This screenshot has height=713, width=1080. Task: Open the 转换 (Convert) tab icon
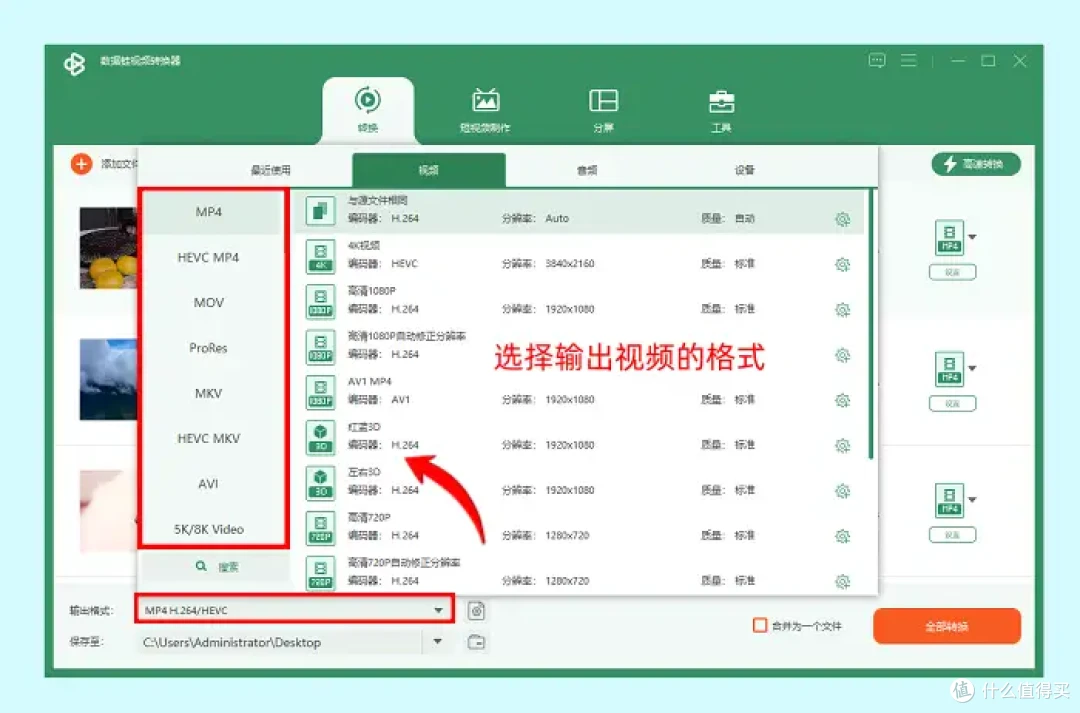click(368, 101)
